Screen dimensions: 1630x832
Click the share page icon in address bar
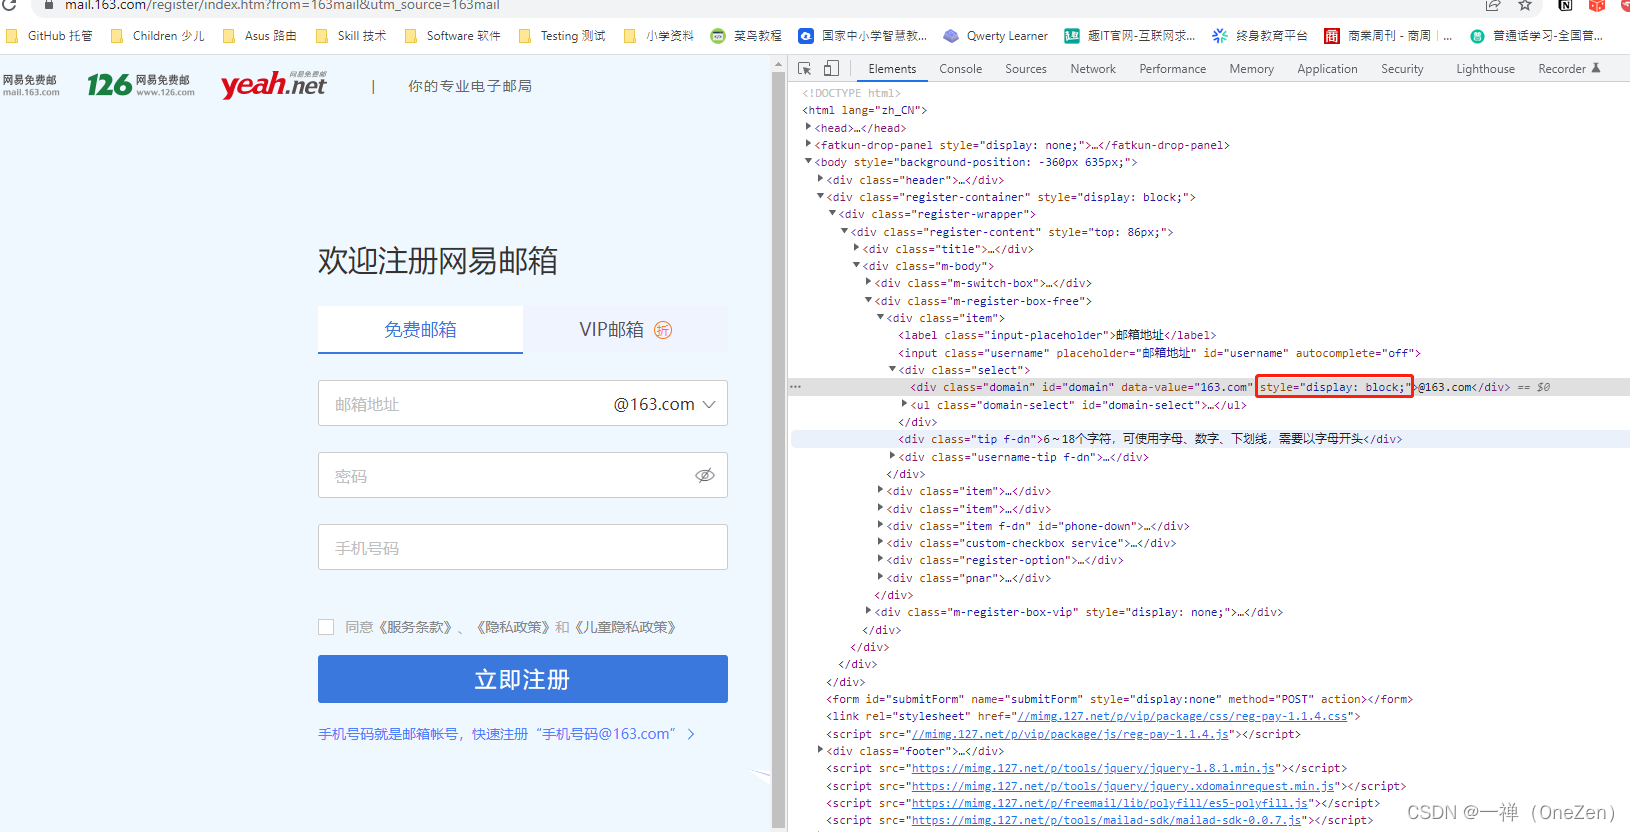tap(1493, 5)
